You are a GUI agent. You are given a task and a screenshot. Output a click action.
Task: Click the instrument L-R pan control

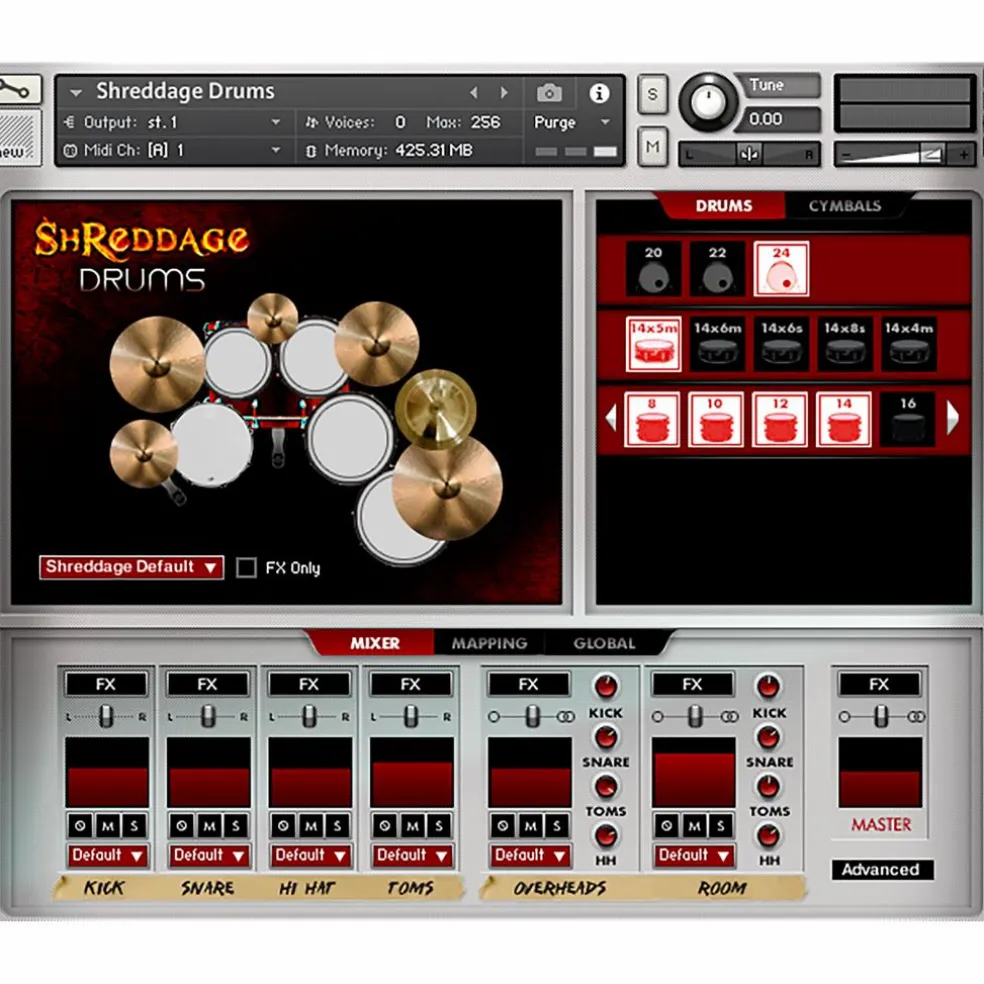pos(749,154)
